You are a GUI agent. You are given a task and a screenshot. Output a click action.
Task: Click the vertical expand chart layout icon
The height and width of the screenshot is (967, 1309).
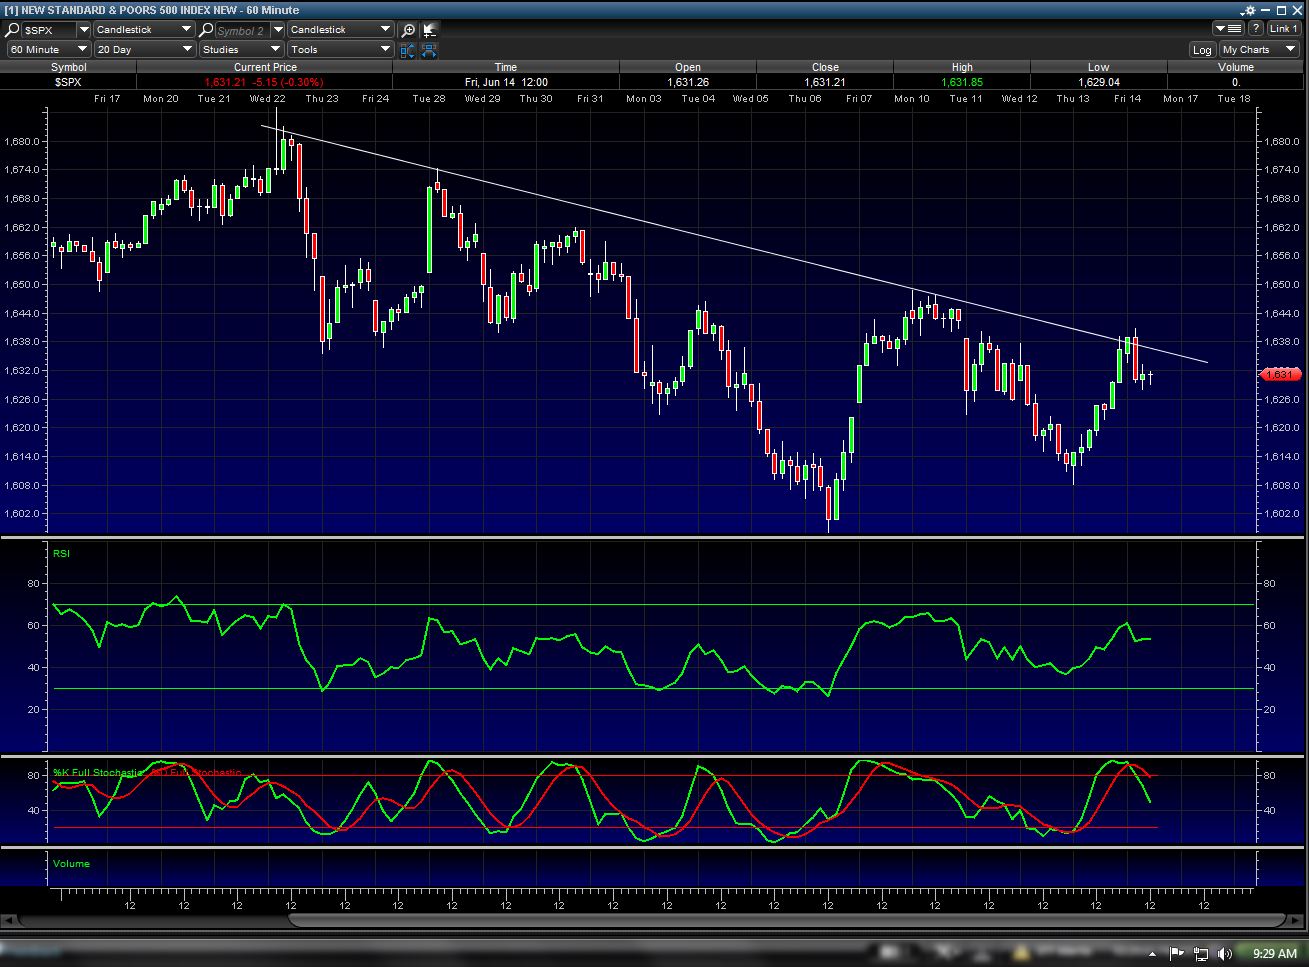point(408,50)
